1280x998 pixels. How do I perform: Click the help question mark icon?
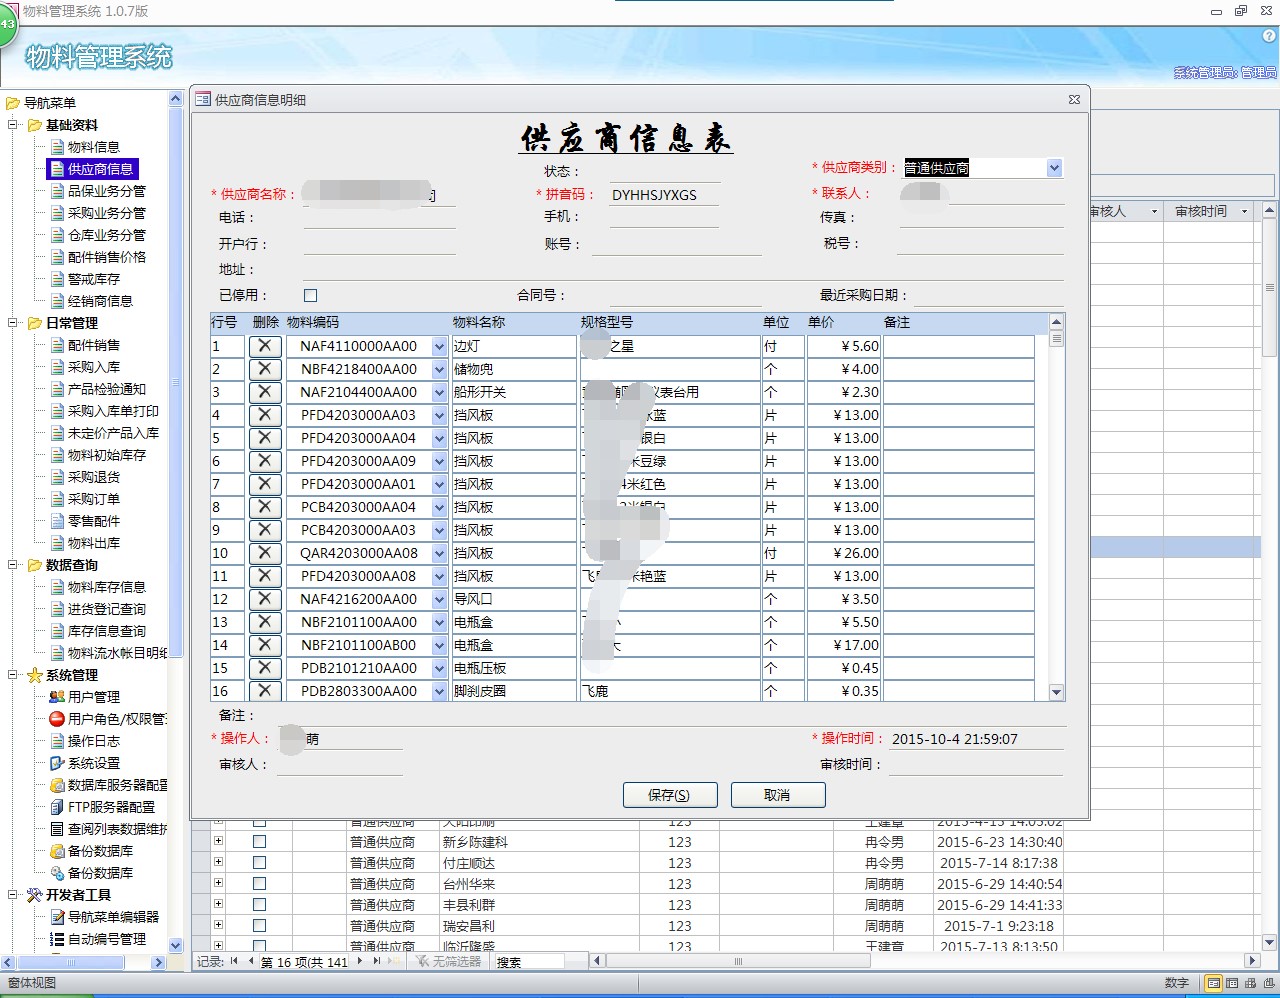[x=1269, y=36]
